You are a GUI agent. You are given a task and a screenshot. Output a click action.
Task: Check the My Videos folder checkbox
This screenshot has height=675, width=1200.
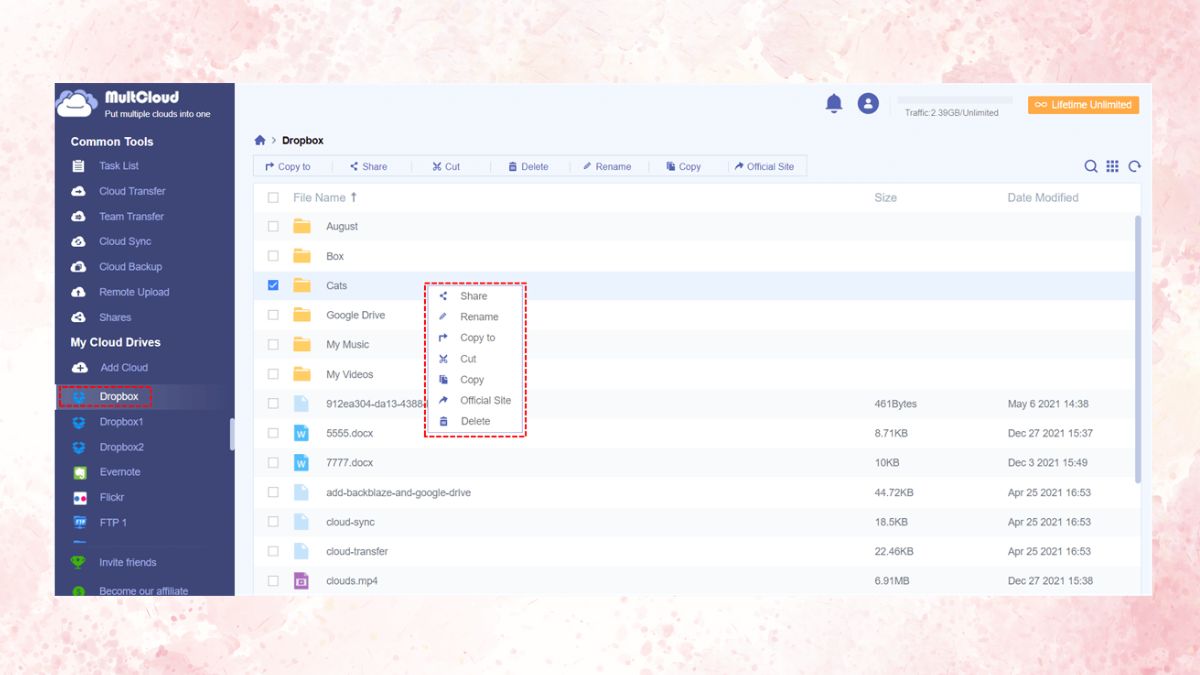[273, 374]
